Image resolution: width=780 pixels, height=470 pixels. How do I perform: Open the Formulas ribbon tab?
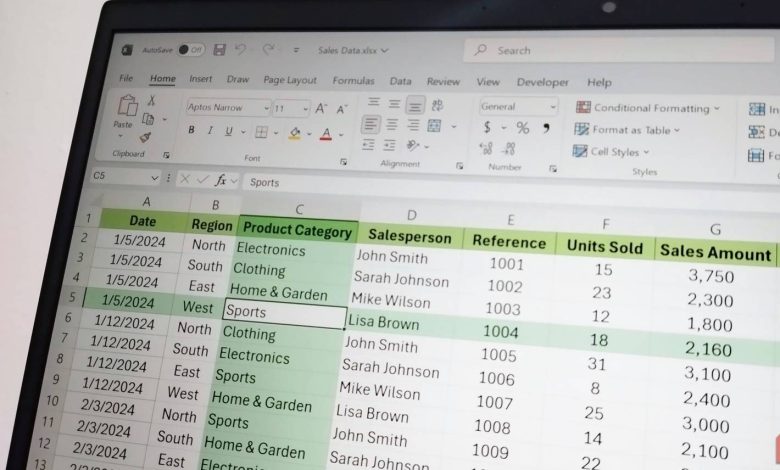[x=353, y=81]
